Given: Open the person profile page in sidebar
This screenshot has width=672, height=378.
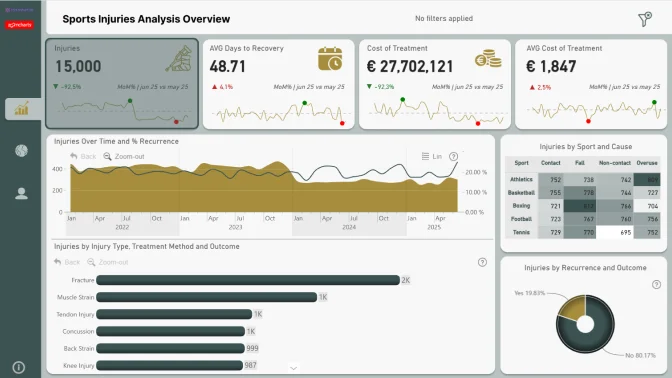Looking at the screenshot, I should tap(21, 194).
